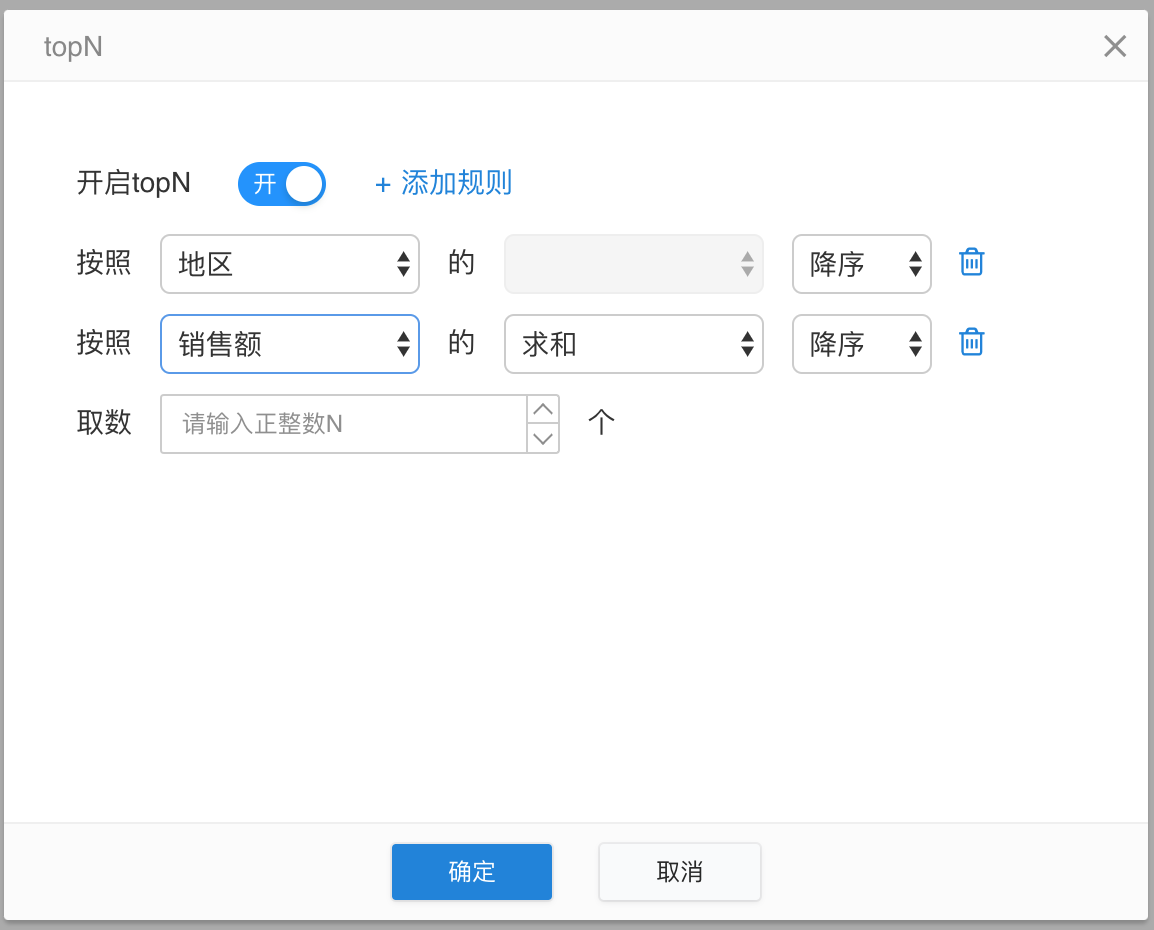Focus the 请输入正整数N input field
The width and height of the screenshot is (1154, 930).
(x=343, y=424)
